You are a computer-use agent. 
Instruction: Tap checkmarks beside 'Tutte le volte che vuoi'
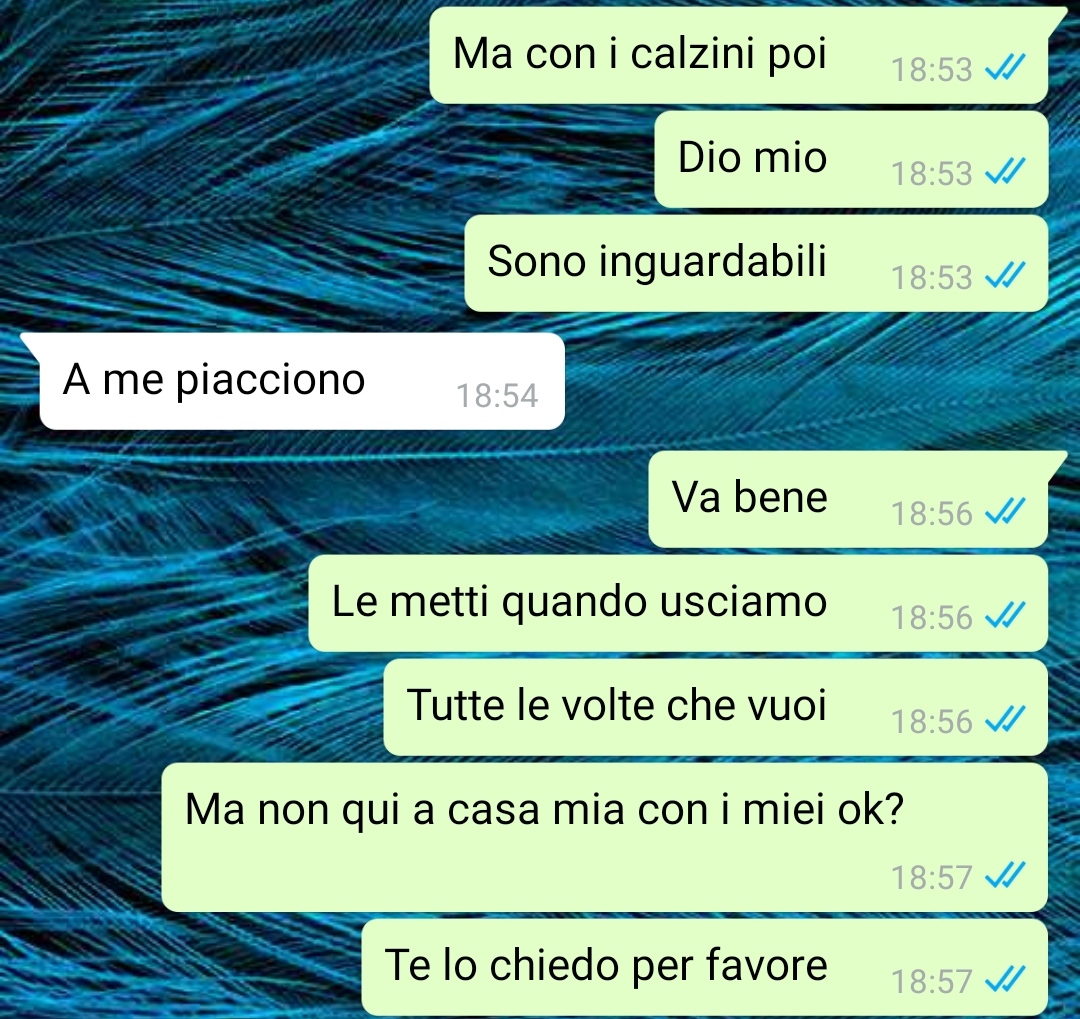tap(1006, 720)
